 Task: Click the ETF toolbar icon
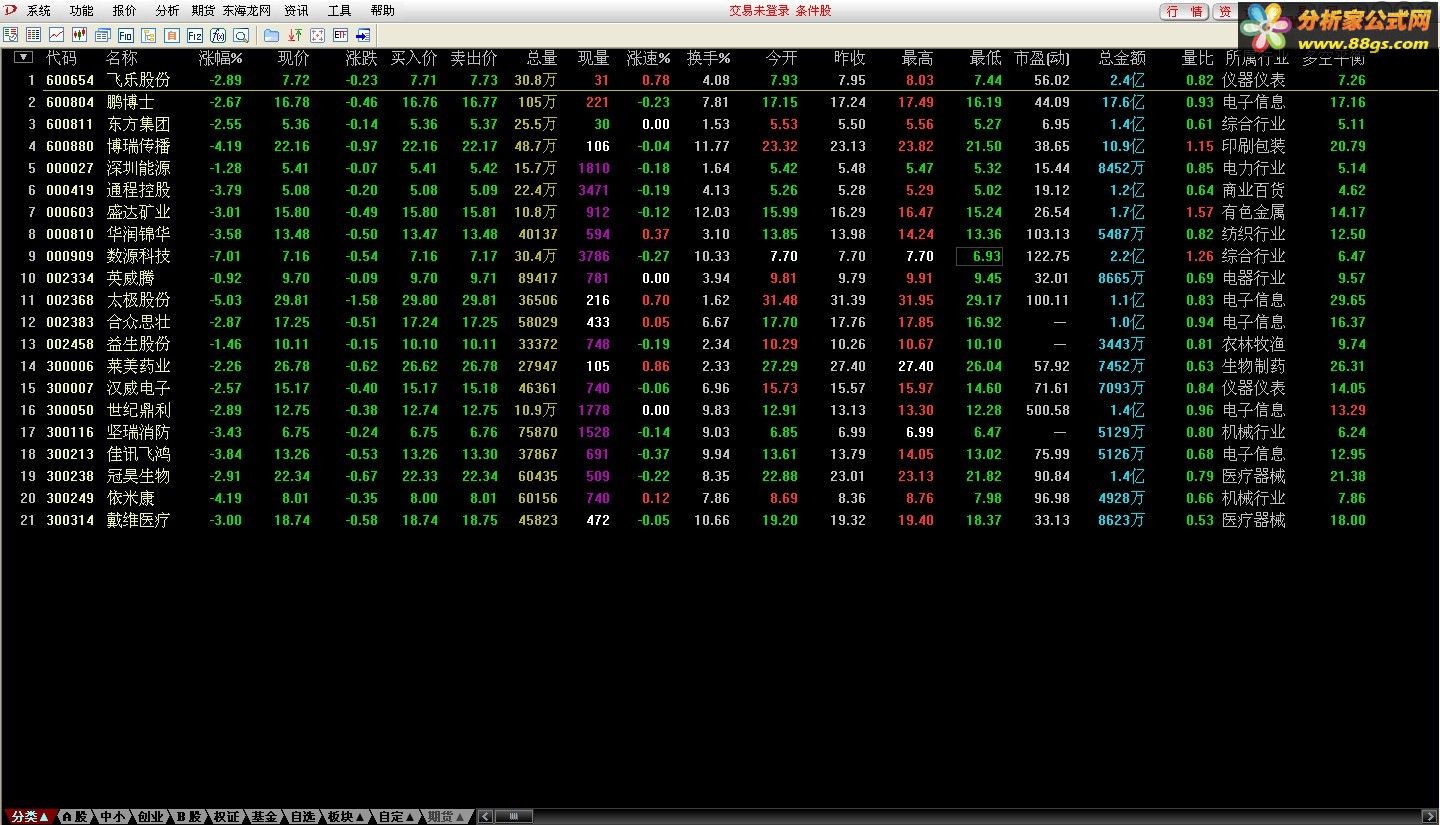pyautogui.click(x=341, y=35)
